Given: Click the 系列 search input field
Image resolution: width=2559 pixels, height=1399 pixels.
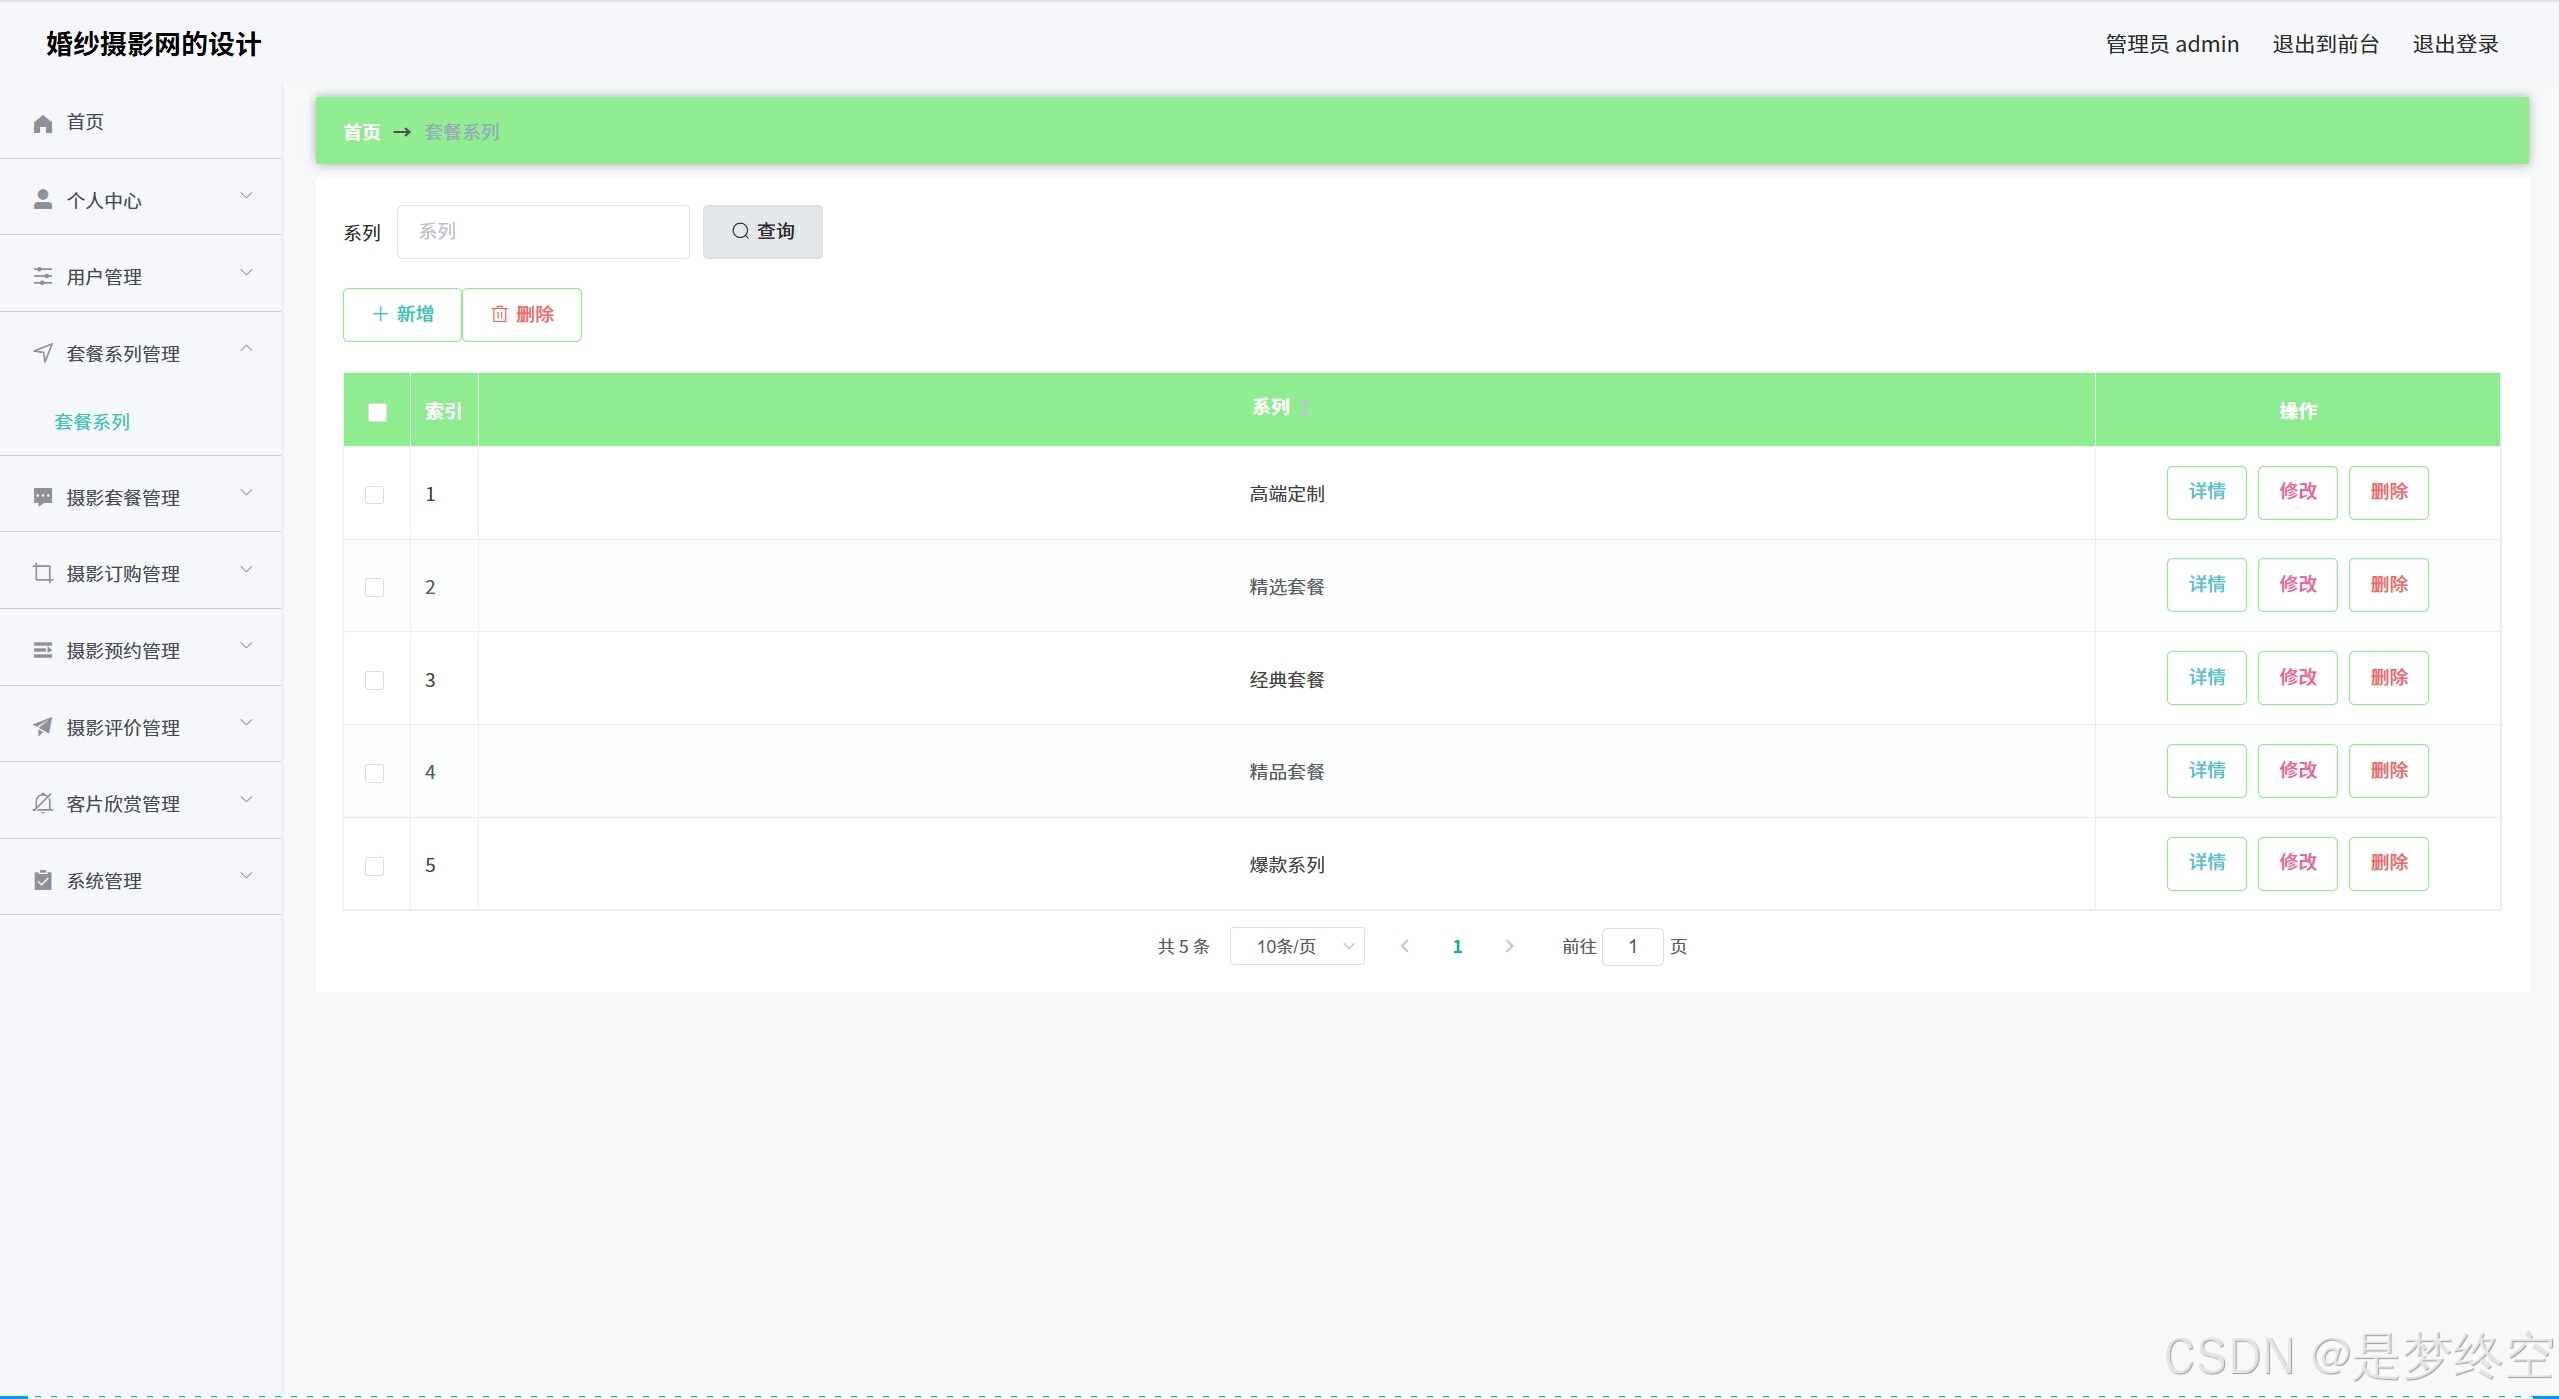Looking at the screenshot, I should coord(543,232).
